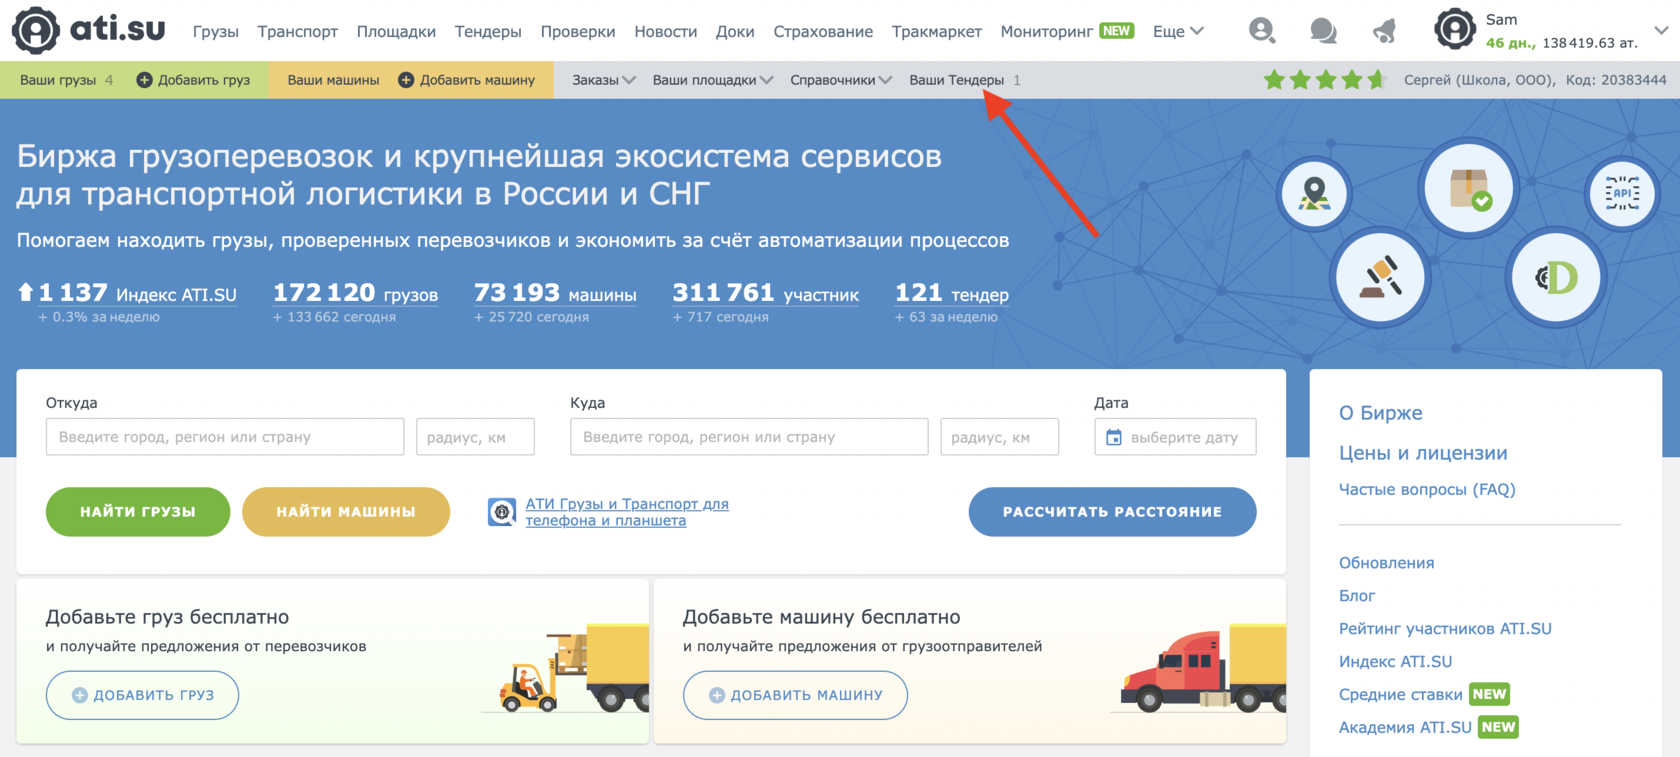This screenshot has width=1680, height=757.
Task: Open the red truck illustration
Action: 1203,668
